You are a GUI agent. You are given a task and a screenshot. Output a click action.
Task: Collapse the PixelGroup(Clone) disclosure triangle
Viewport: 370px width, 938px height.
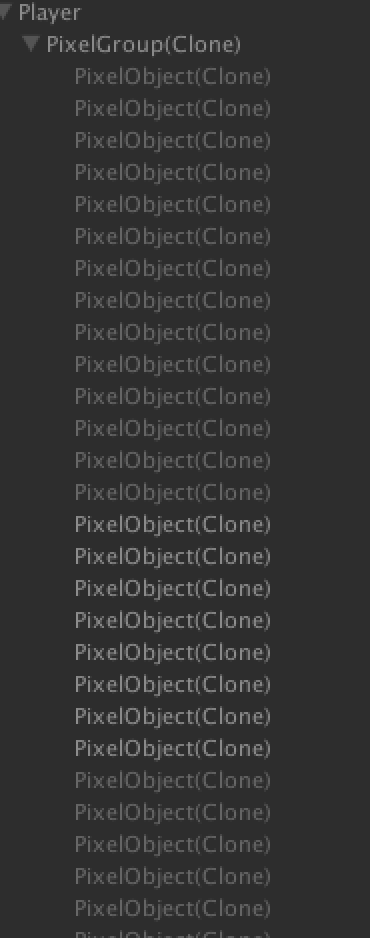32,44
